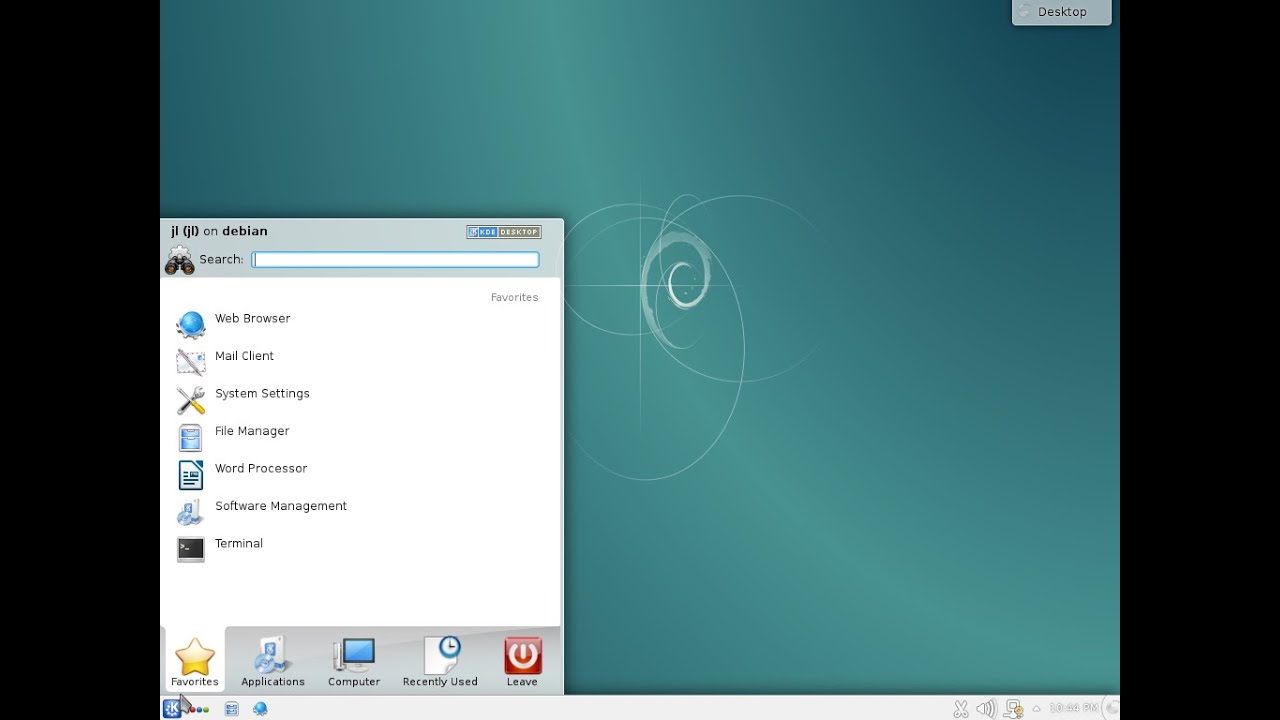The image size is (1280, 720).
Task: Open the Leave tab
Action: [x=522, y=662]
